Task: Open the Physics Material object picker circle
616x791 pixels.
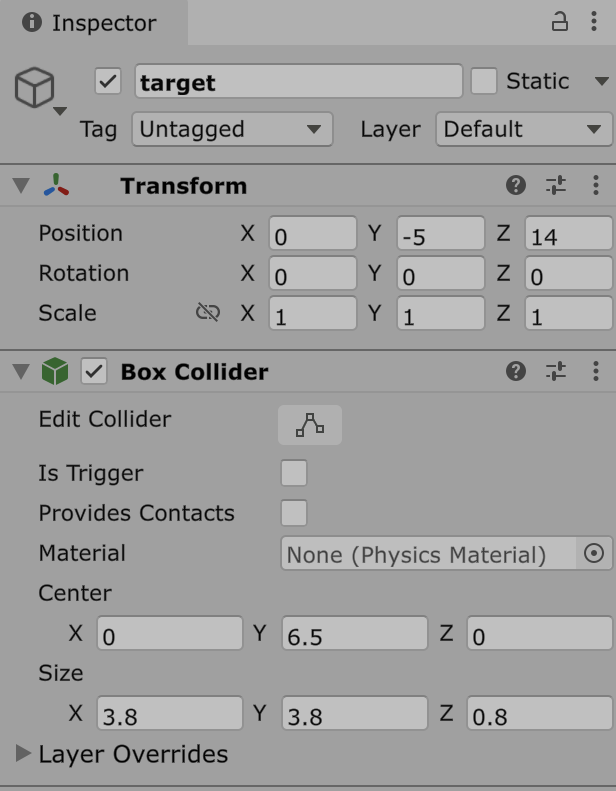Action: (x=594, y=553)
